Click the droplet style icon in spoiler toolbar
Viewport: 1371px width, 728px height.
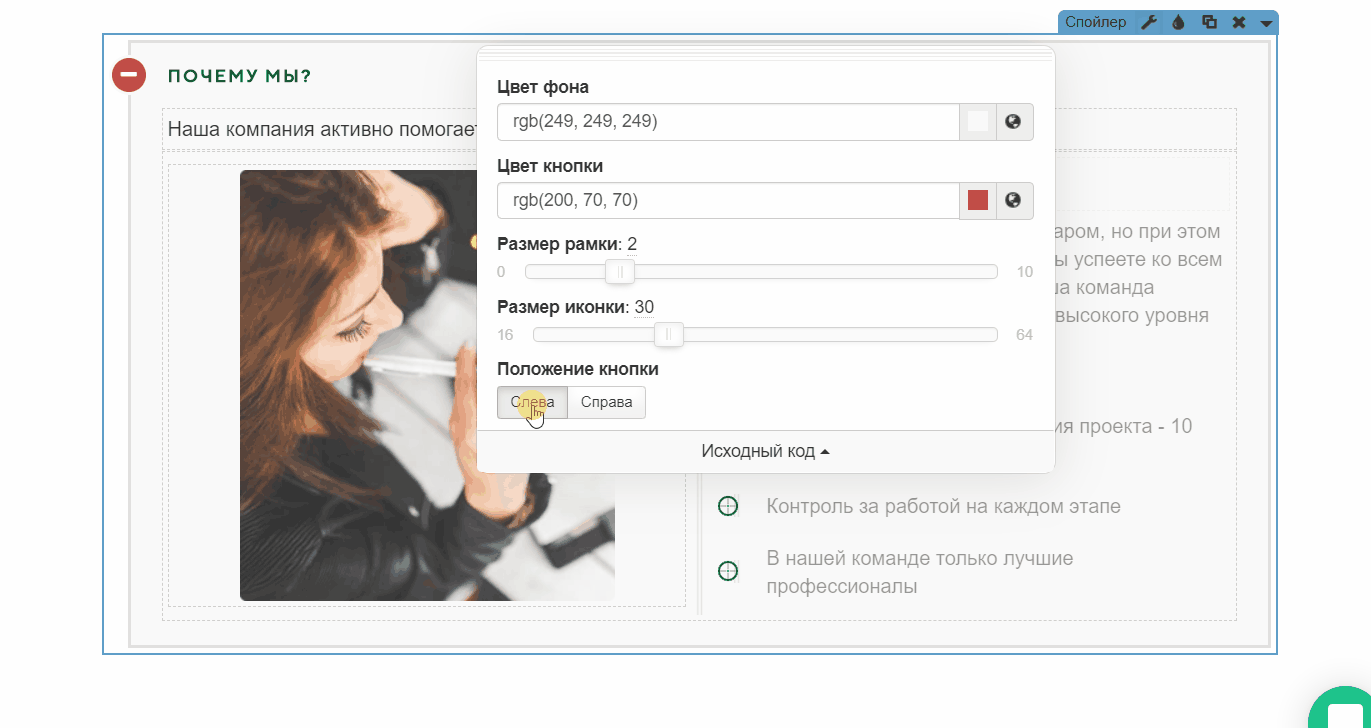pyautogui.click(x=1178, y=22)
